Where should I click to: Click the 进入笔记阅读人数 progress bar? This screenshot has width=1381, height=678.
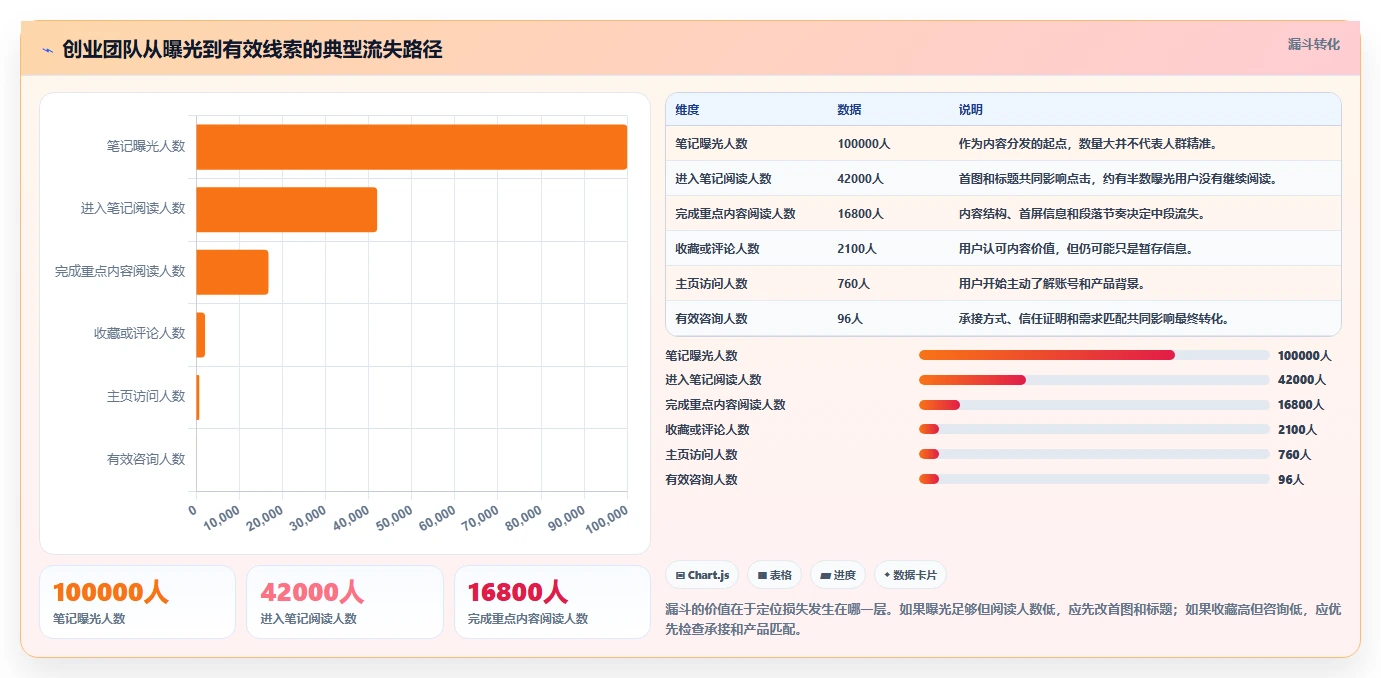(1094, 380)
